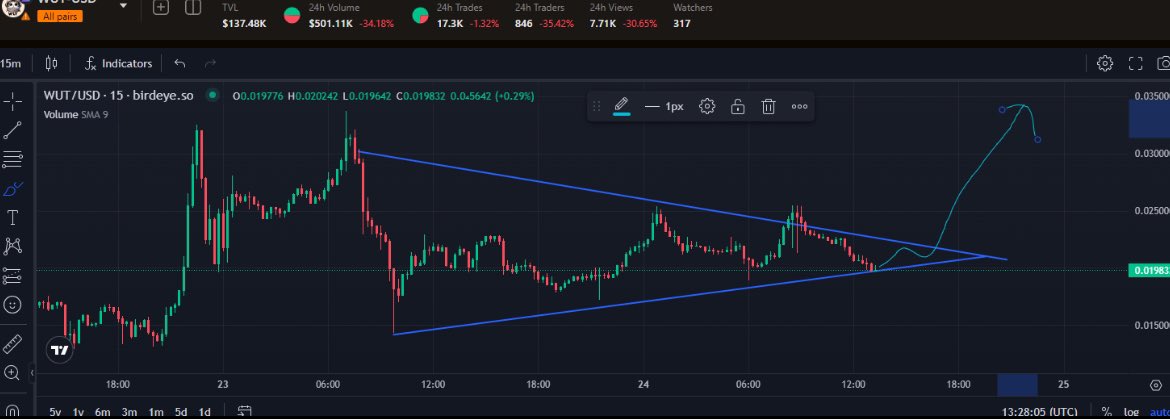
Task: Delete the selected drawing with trash icon
Action: tap(769, 107)
